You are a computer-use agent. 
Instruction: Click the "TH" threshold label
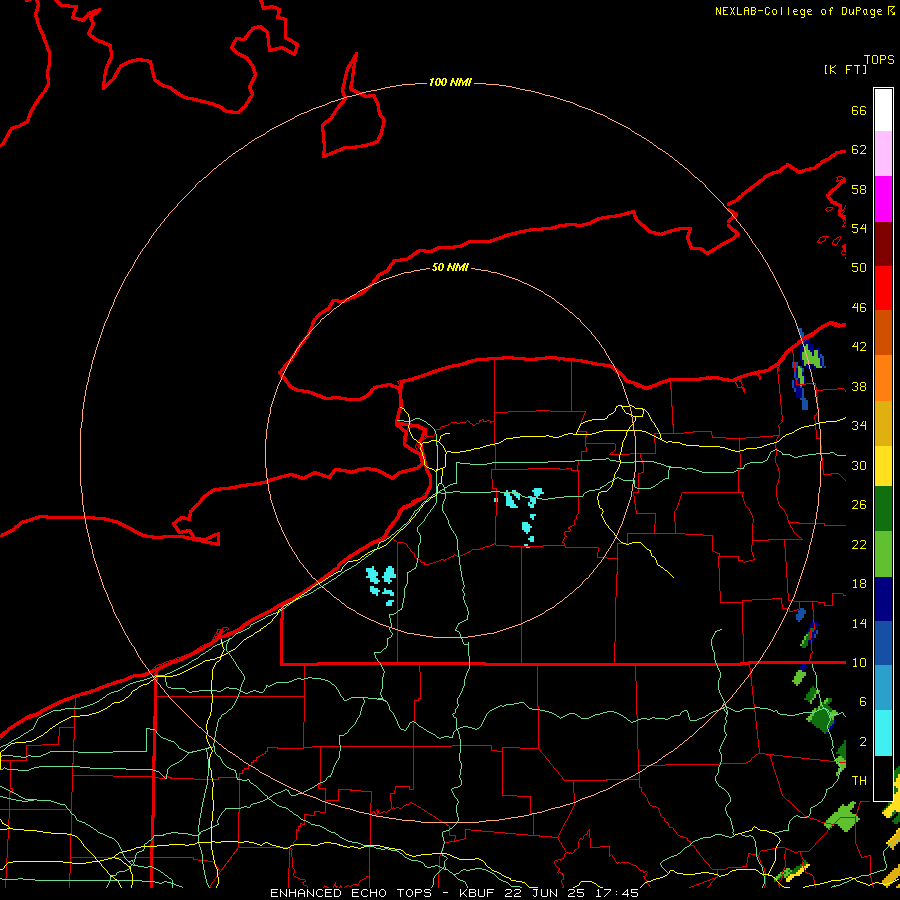pyautogui.click(x=859, y=781)
